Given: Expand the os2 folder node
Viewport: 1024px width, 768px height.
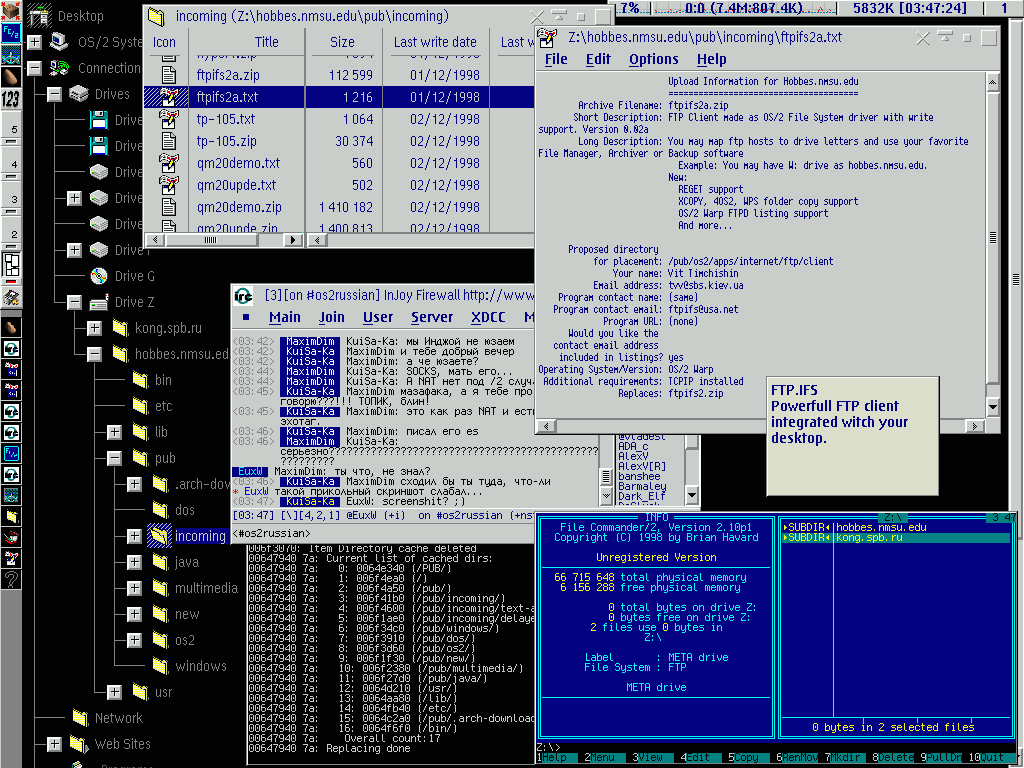Looking at the screenshot, I should pyautogui.click(x=135, y=640).
